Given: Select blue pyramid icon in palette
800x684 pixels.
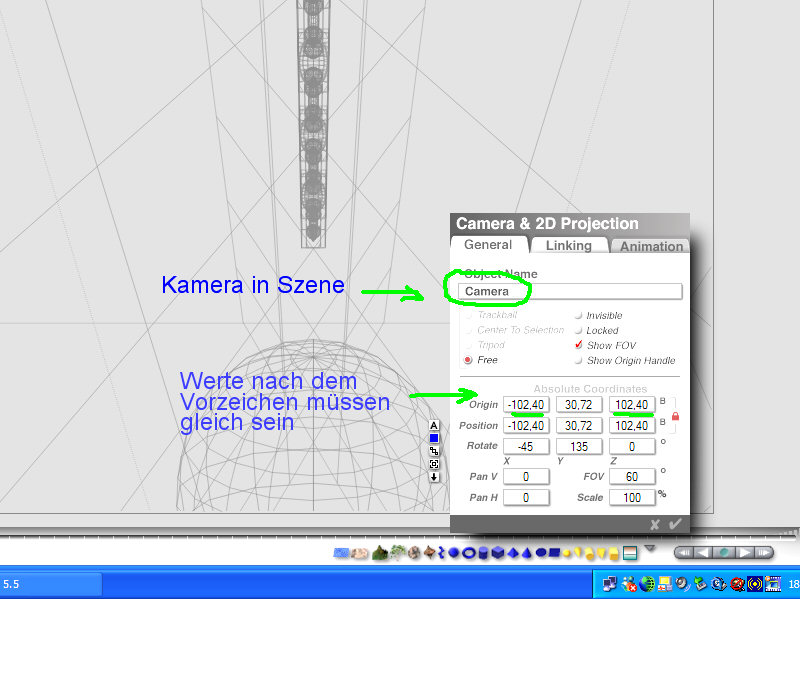Looking at the screenshot, I should point(513,552).
